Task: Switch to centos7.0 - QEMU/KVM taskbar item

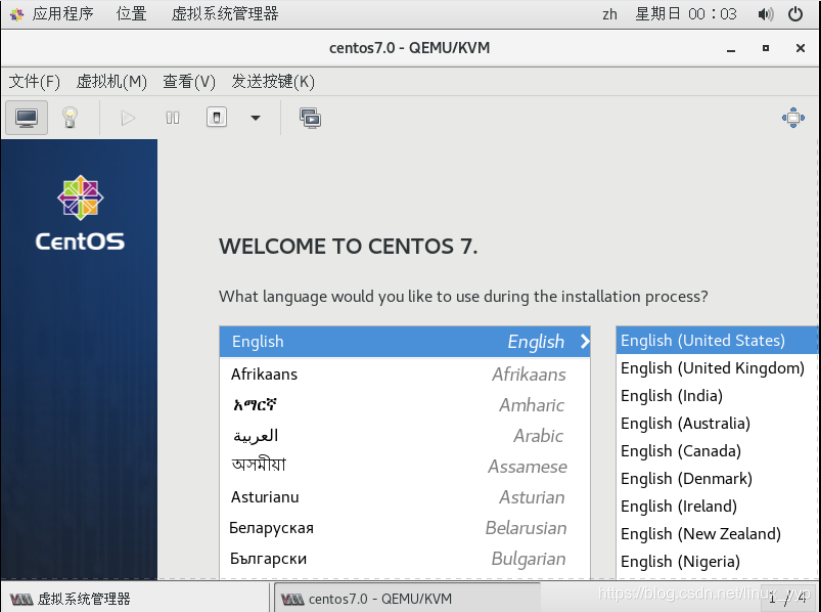Action: 408,598
